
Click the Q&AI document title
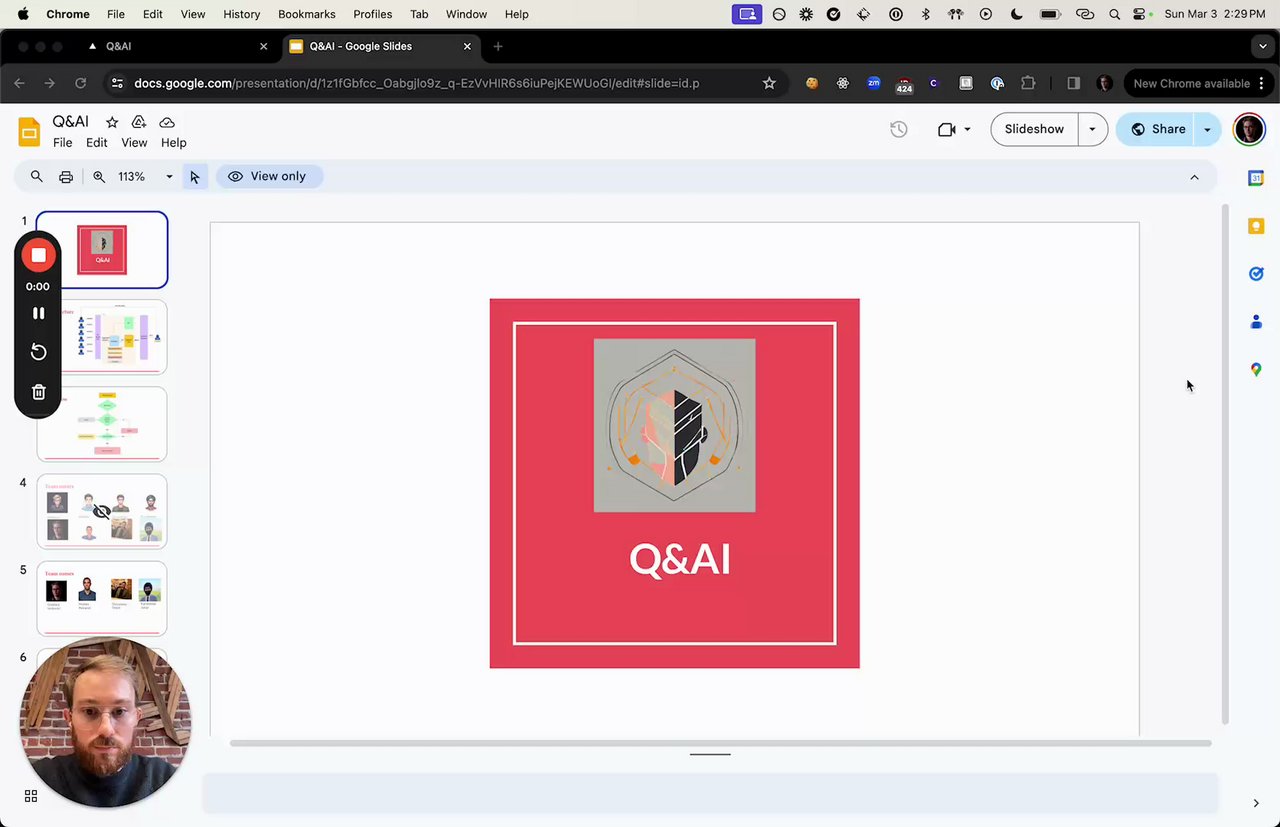pyautogui.click(x=71, y=122)
